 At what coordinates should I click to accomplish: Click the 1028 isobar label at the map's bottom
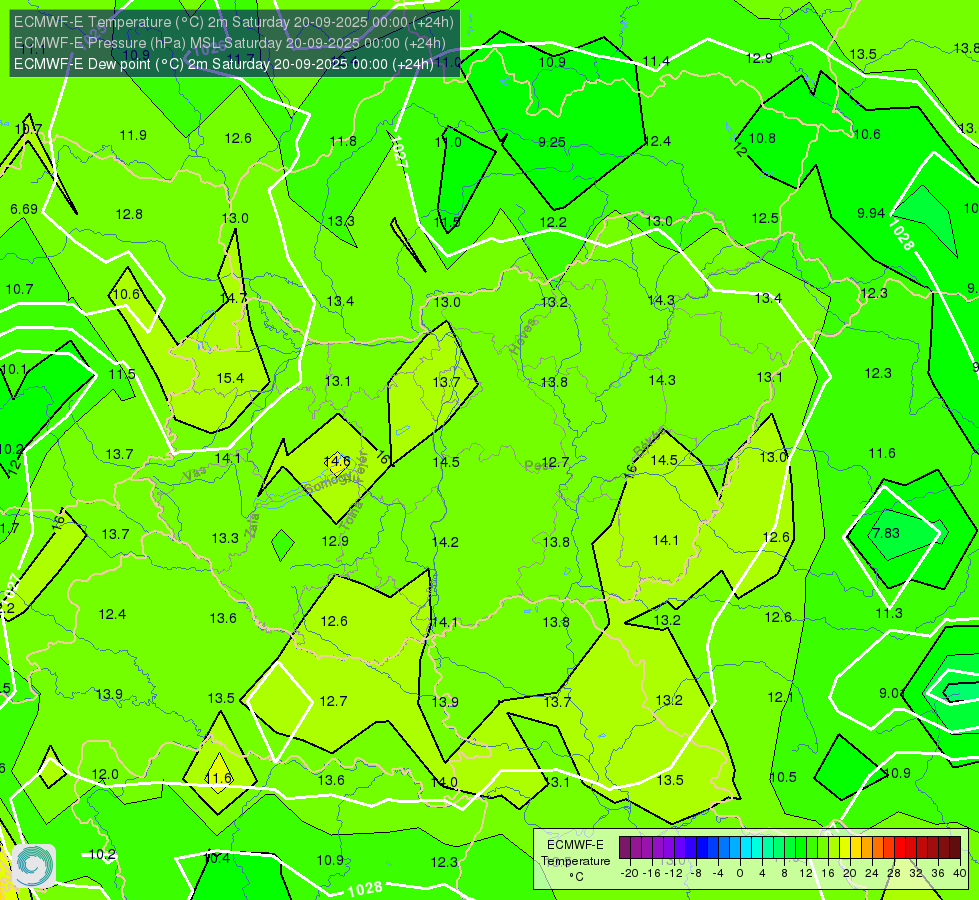[x=365, y=889]
